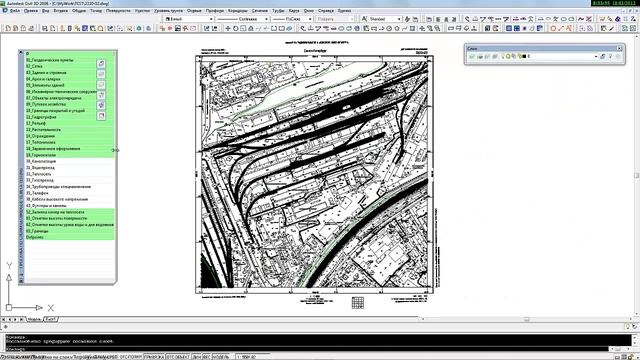Toggle ВЕС lineweight display in status bar

coord(207,357)
